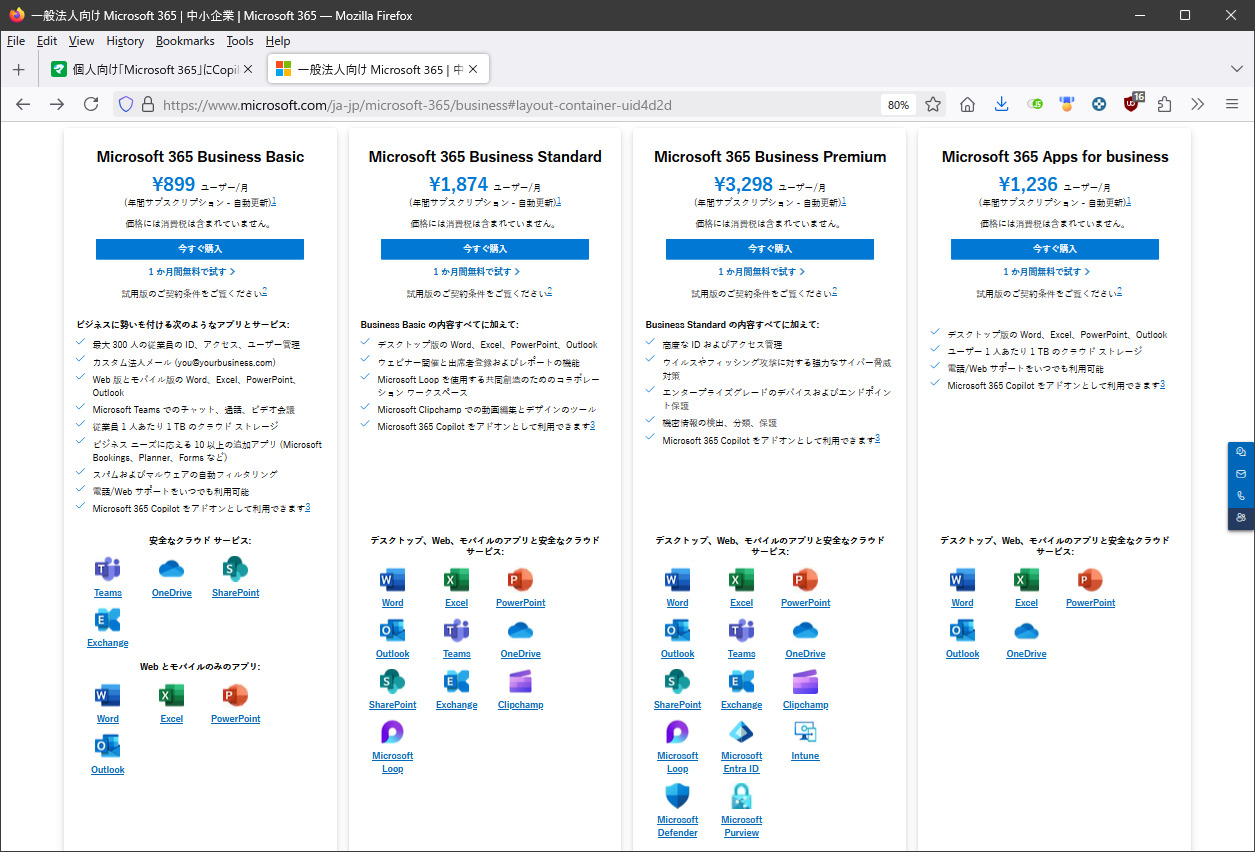The width and height of the screenshot is (1255, 852).
Task: Click the URL address bar
Action: (x=500, y=105)
